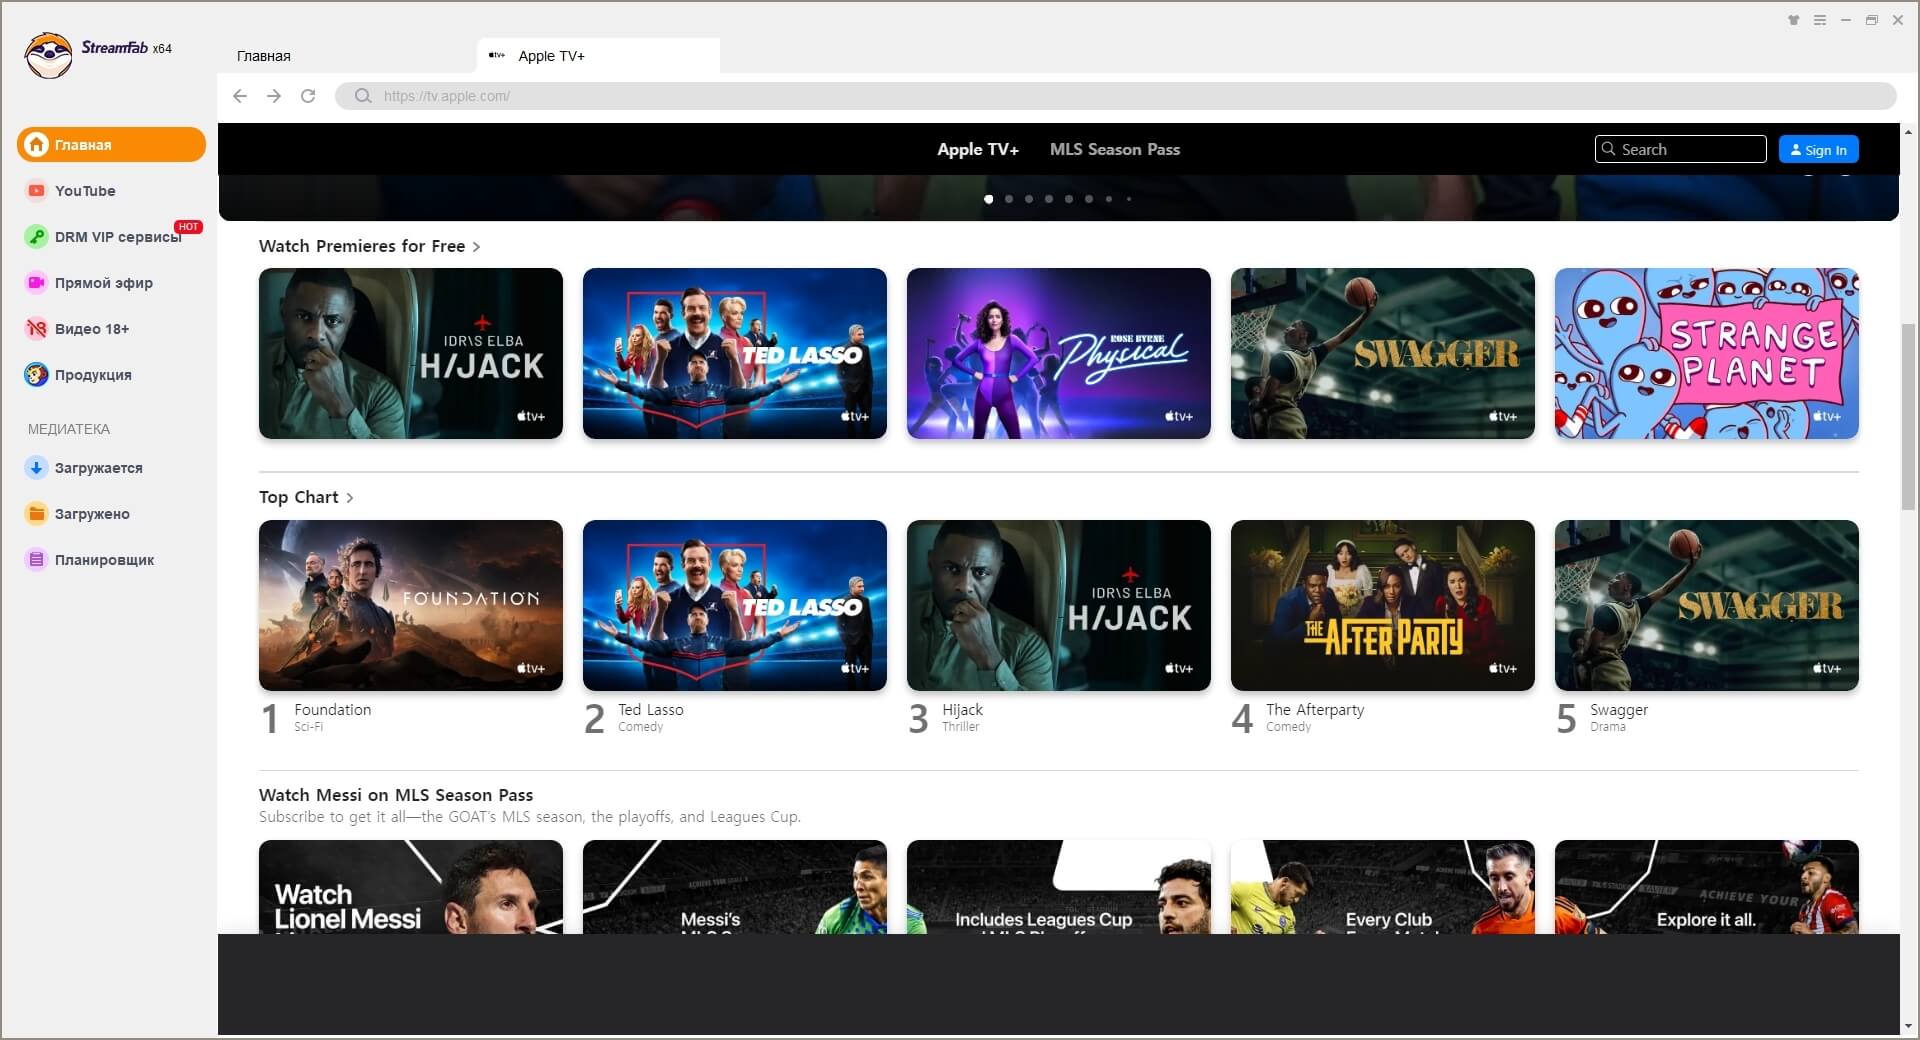Open Explore it all promo card
Screen dimensions: 1920x1040
pyautogui.click(x=1707, y=887)
